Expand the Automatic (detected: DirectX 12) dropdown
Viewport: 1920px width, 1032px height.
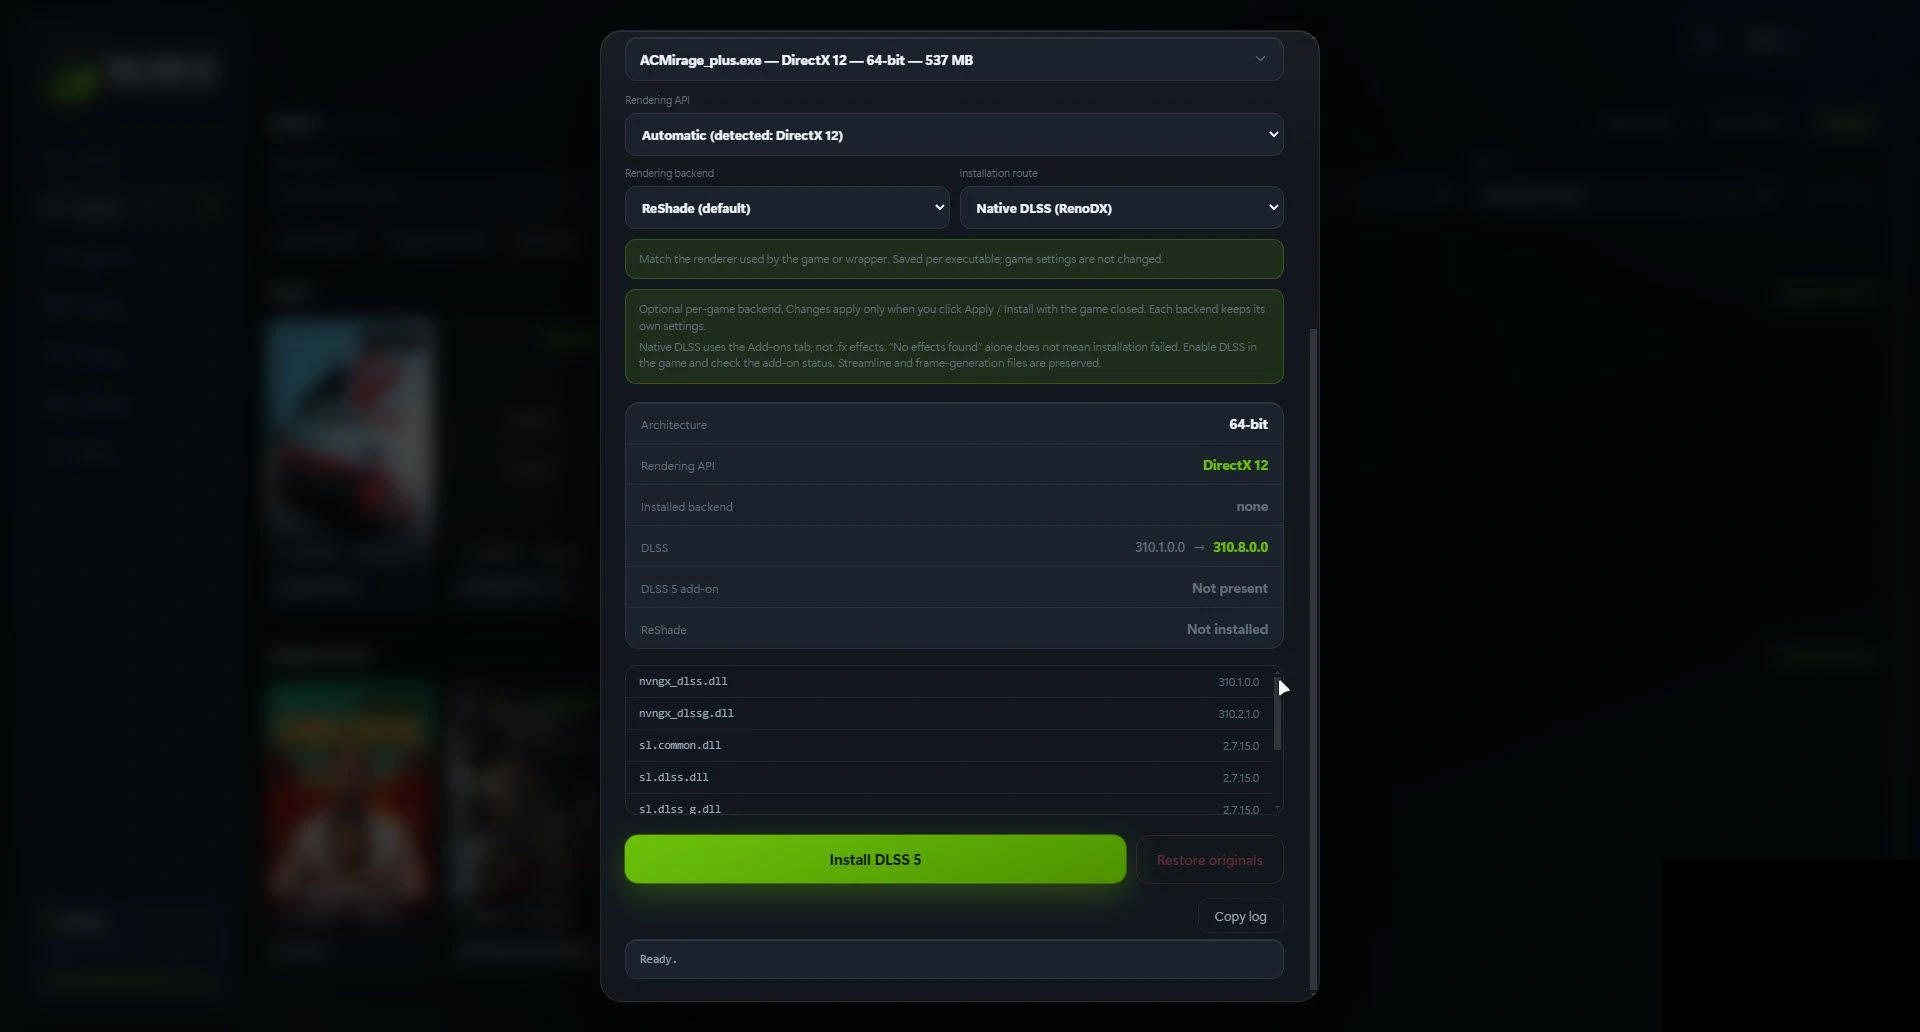click(x=954, y=135)
